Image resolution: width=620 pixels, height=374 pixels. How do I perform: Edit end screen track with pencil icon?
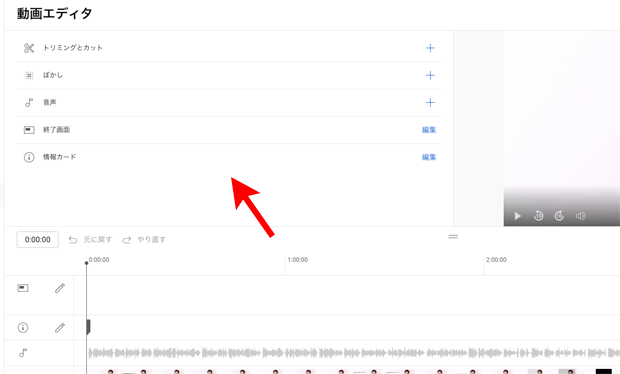(x=60, y=288)
